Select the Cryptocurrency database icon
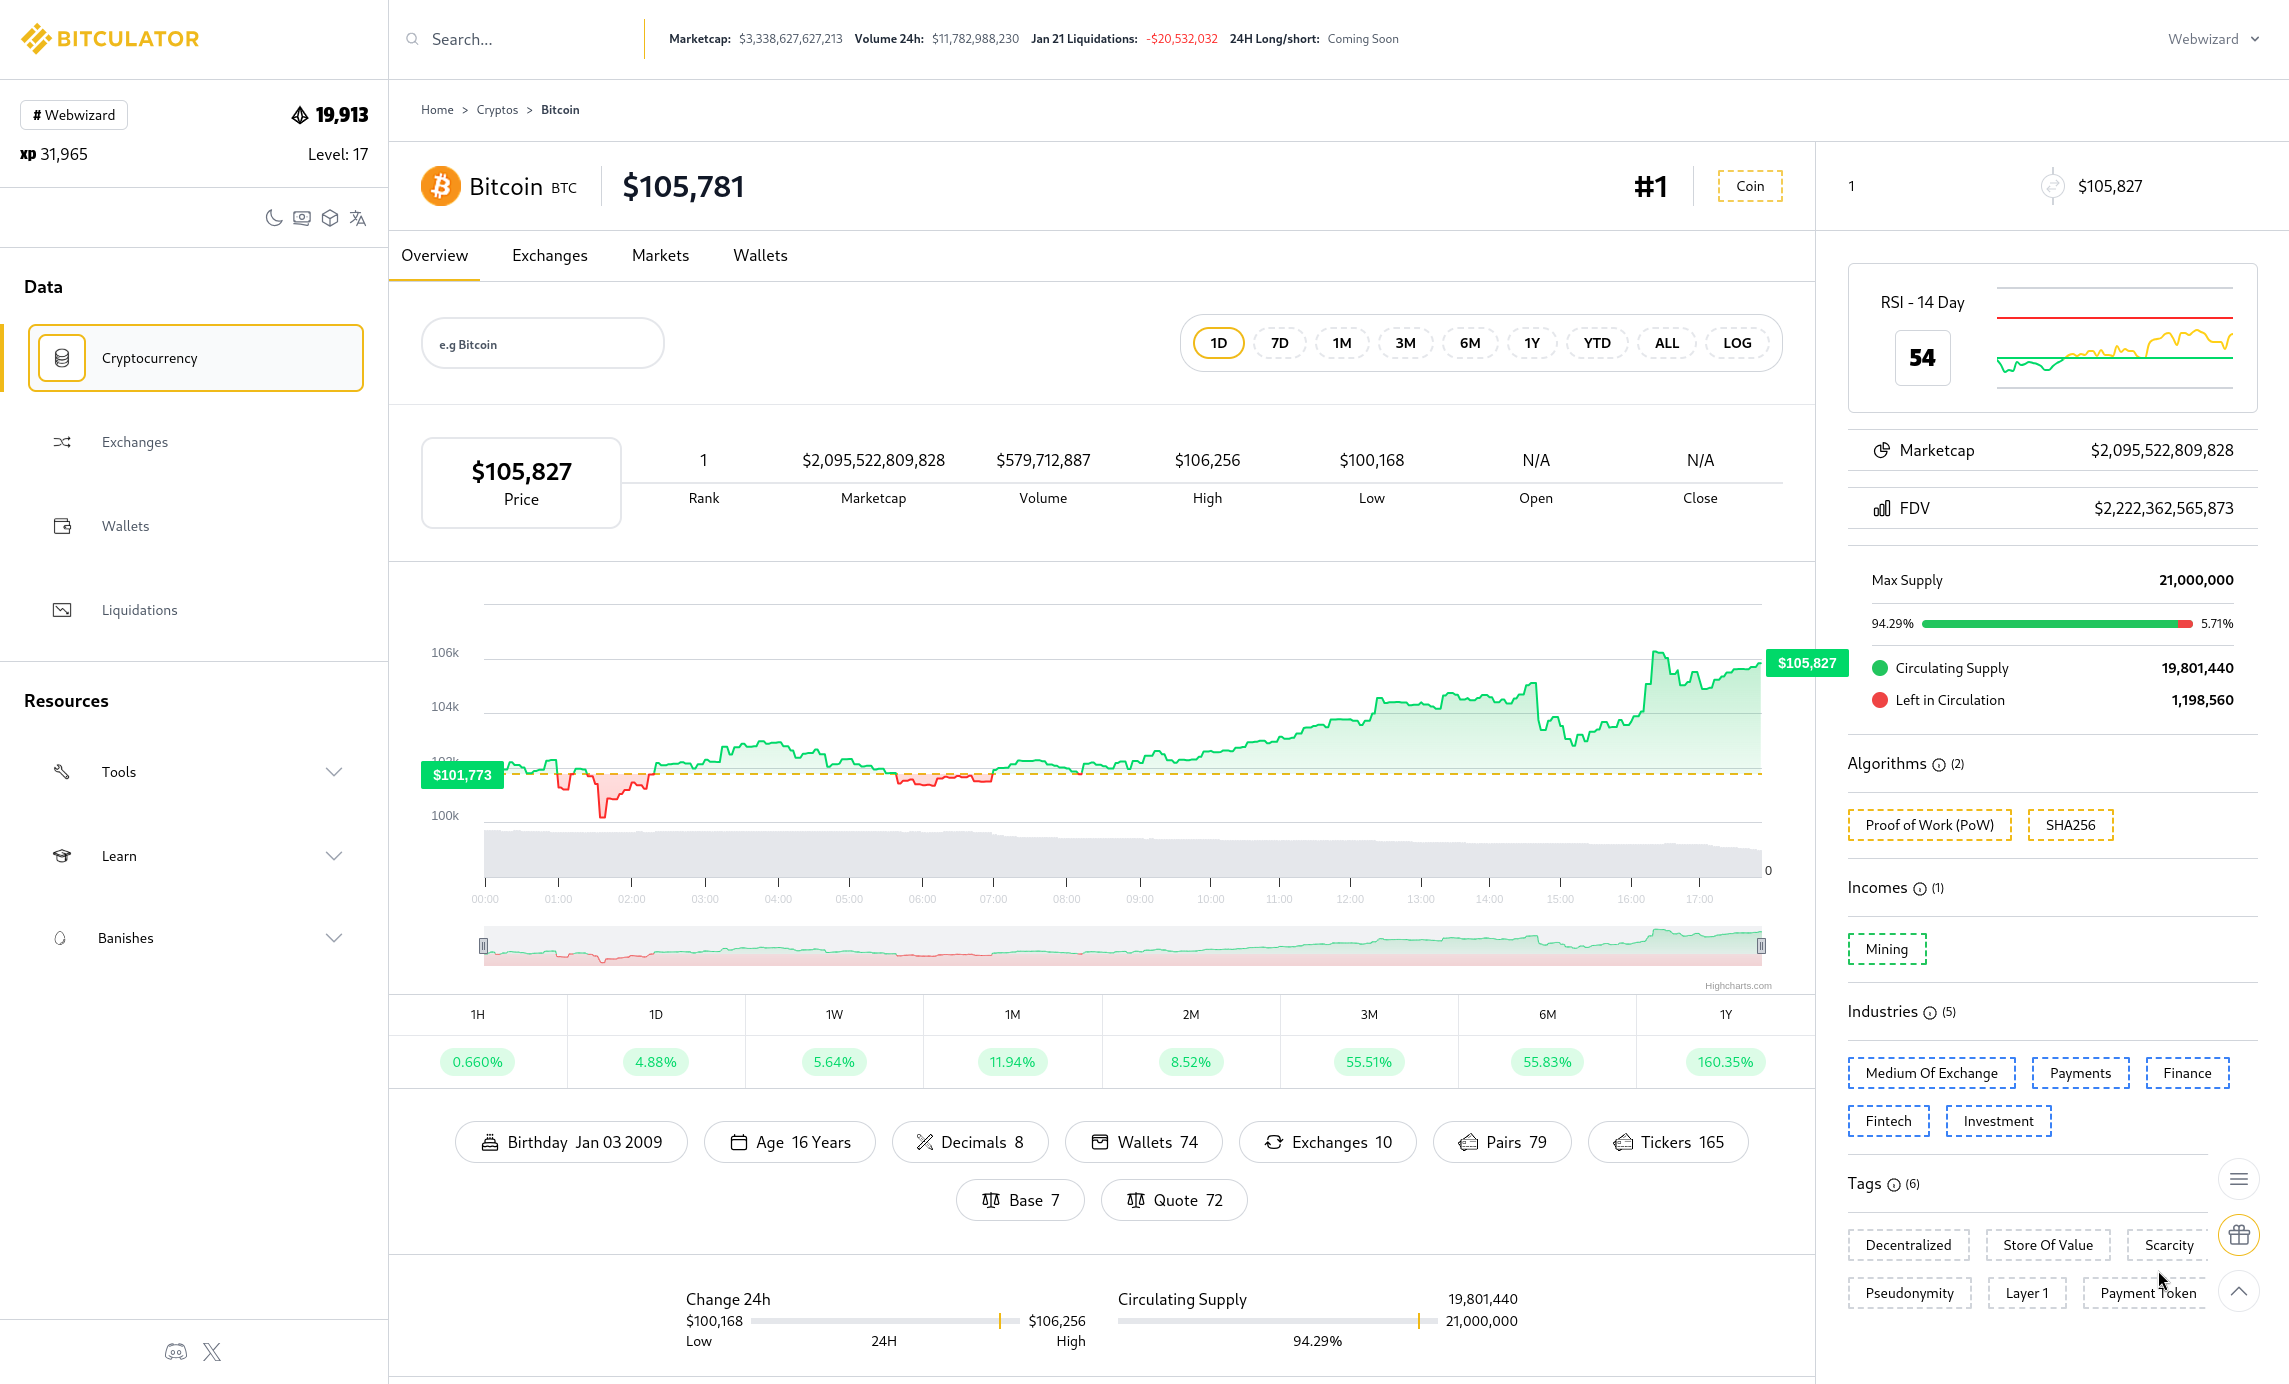The image size is (2289, 1384). click(62, 358)
